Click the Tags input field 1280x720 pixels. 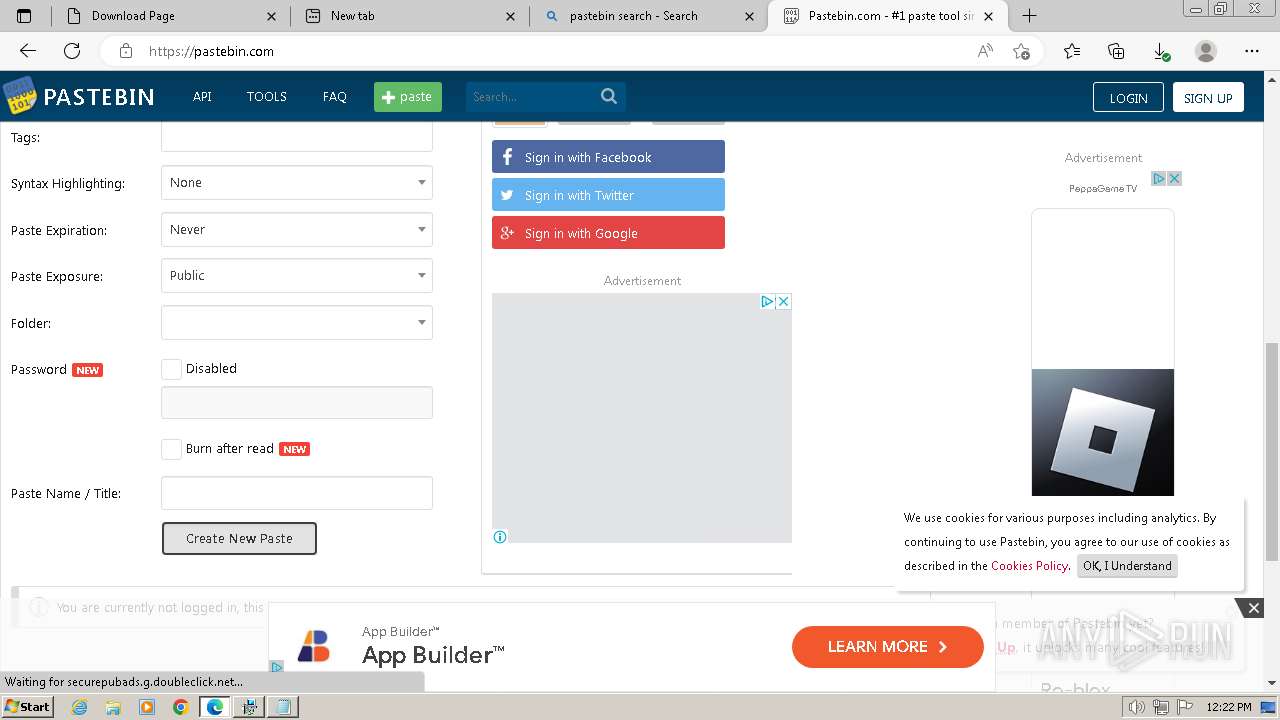(x=297, y=137)
